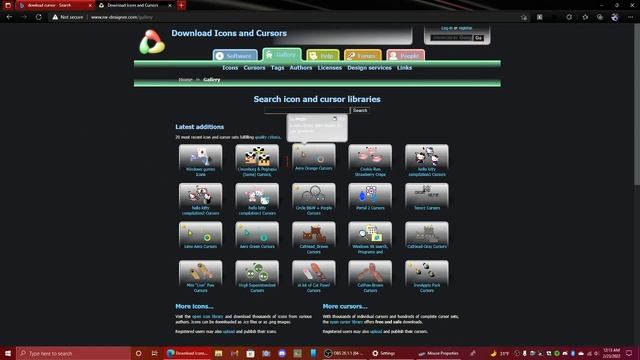The width and height of the screenshot is (640, 360).
Task: Click the Search button
Action: 360,110
